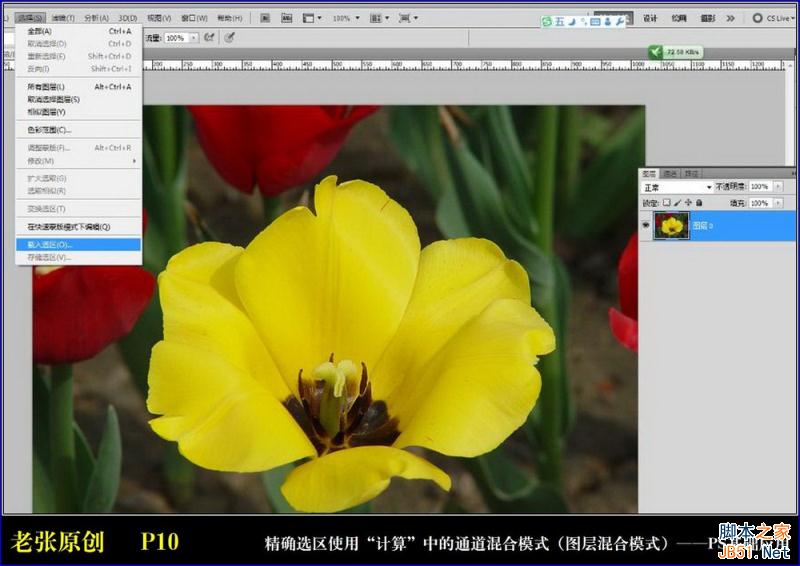The image size is (800, 566).
Task: Click the Mini Bridge icon
Action: [x=287, y=18]
